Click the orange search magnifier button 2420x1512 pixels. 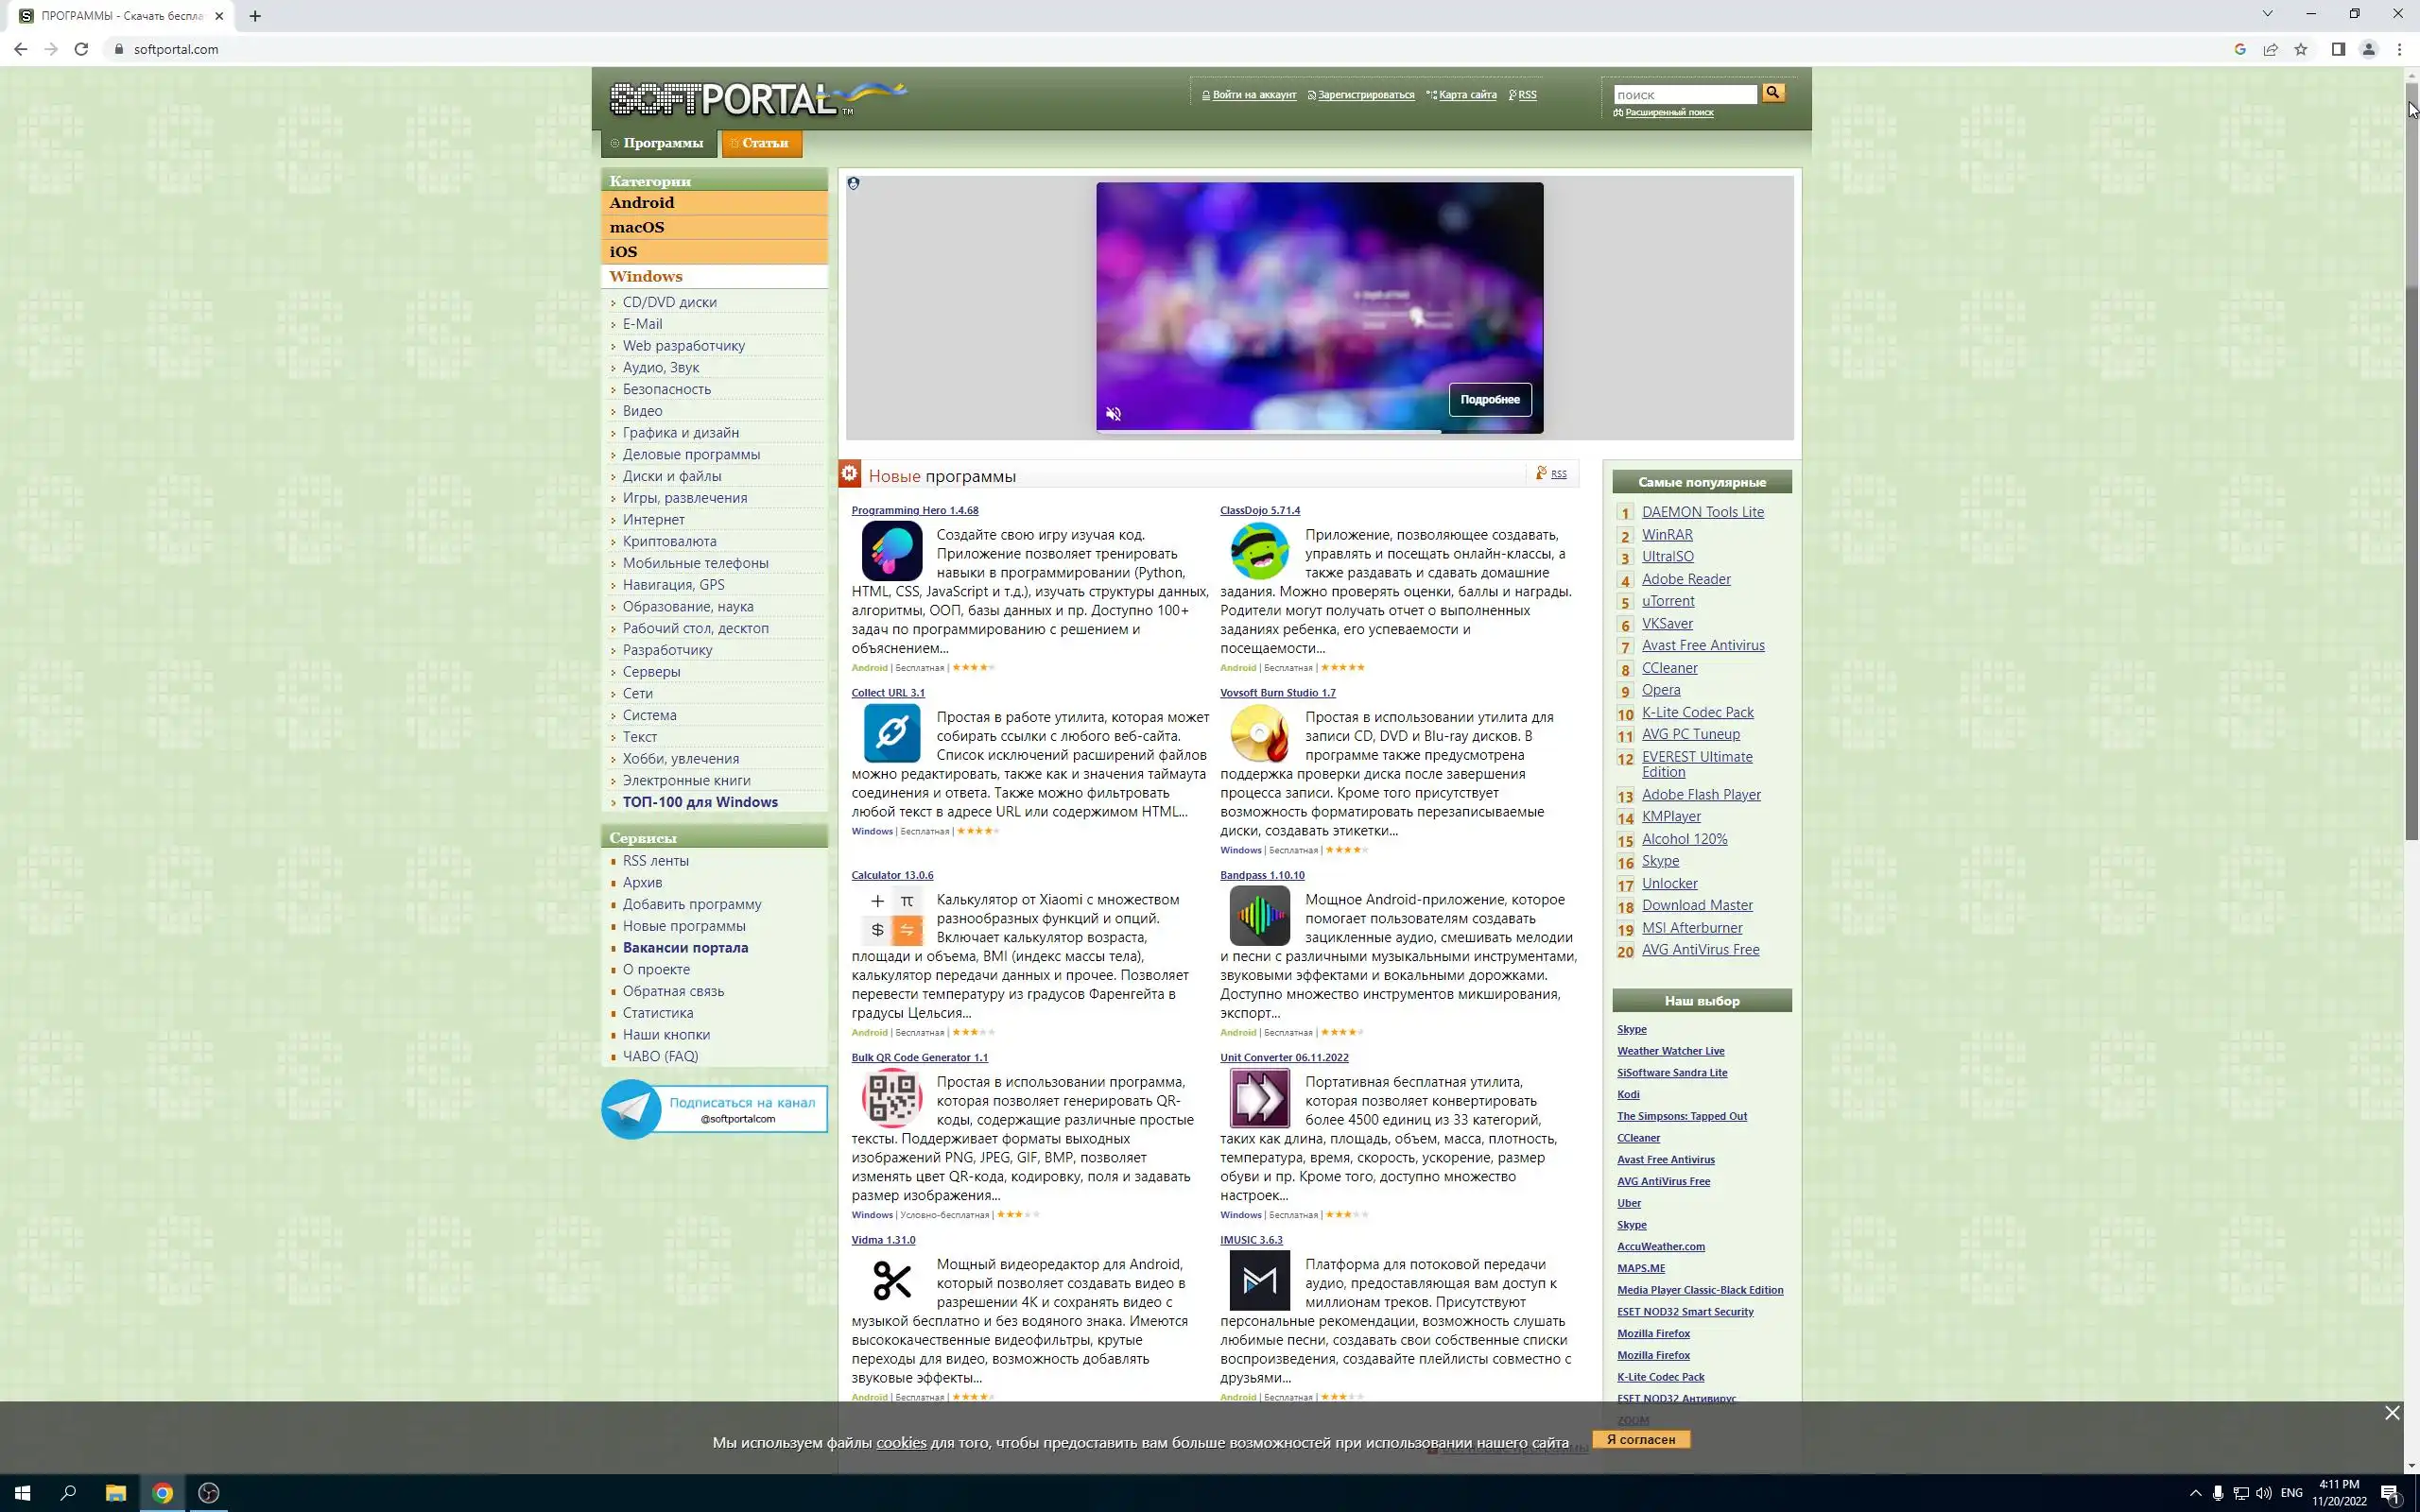[1773, 93]
